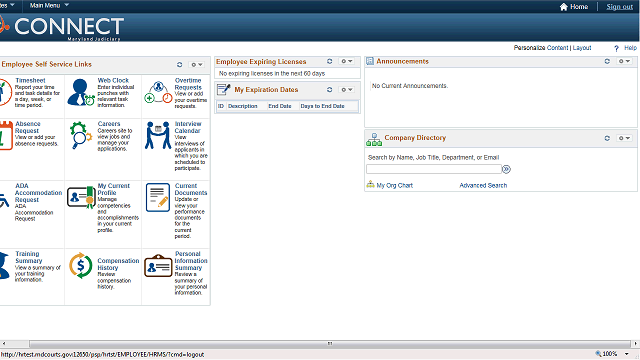Image resolution: width=640 pixels, height=360 pixels.
Task: Open the Current Documents link
Action: pos(191,189)
